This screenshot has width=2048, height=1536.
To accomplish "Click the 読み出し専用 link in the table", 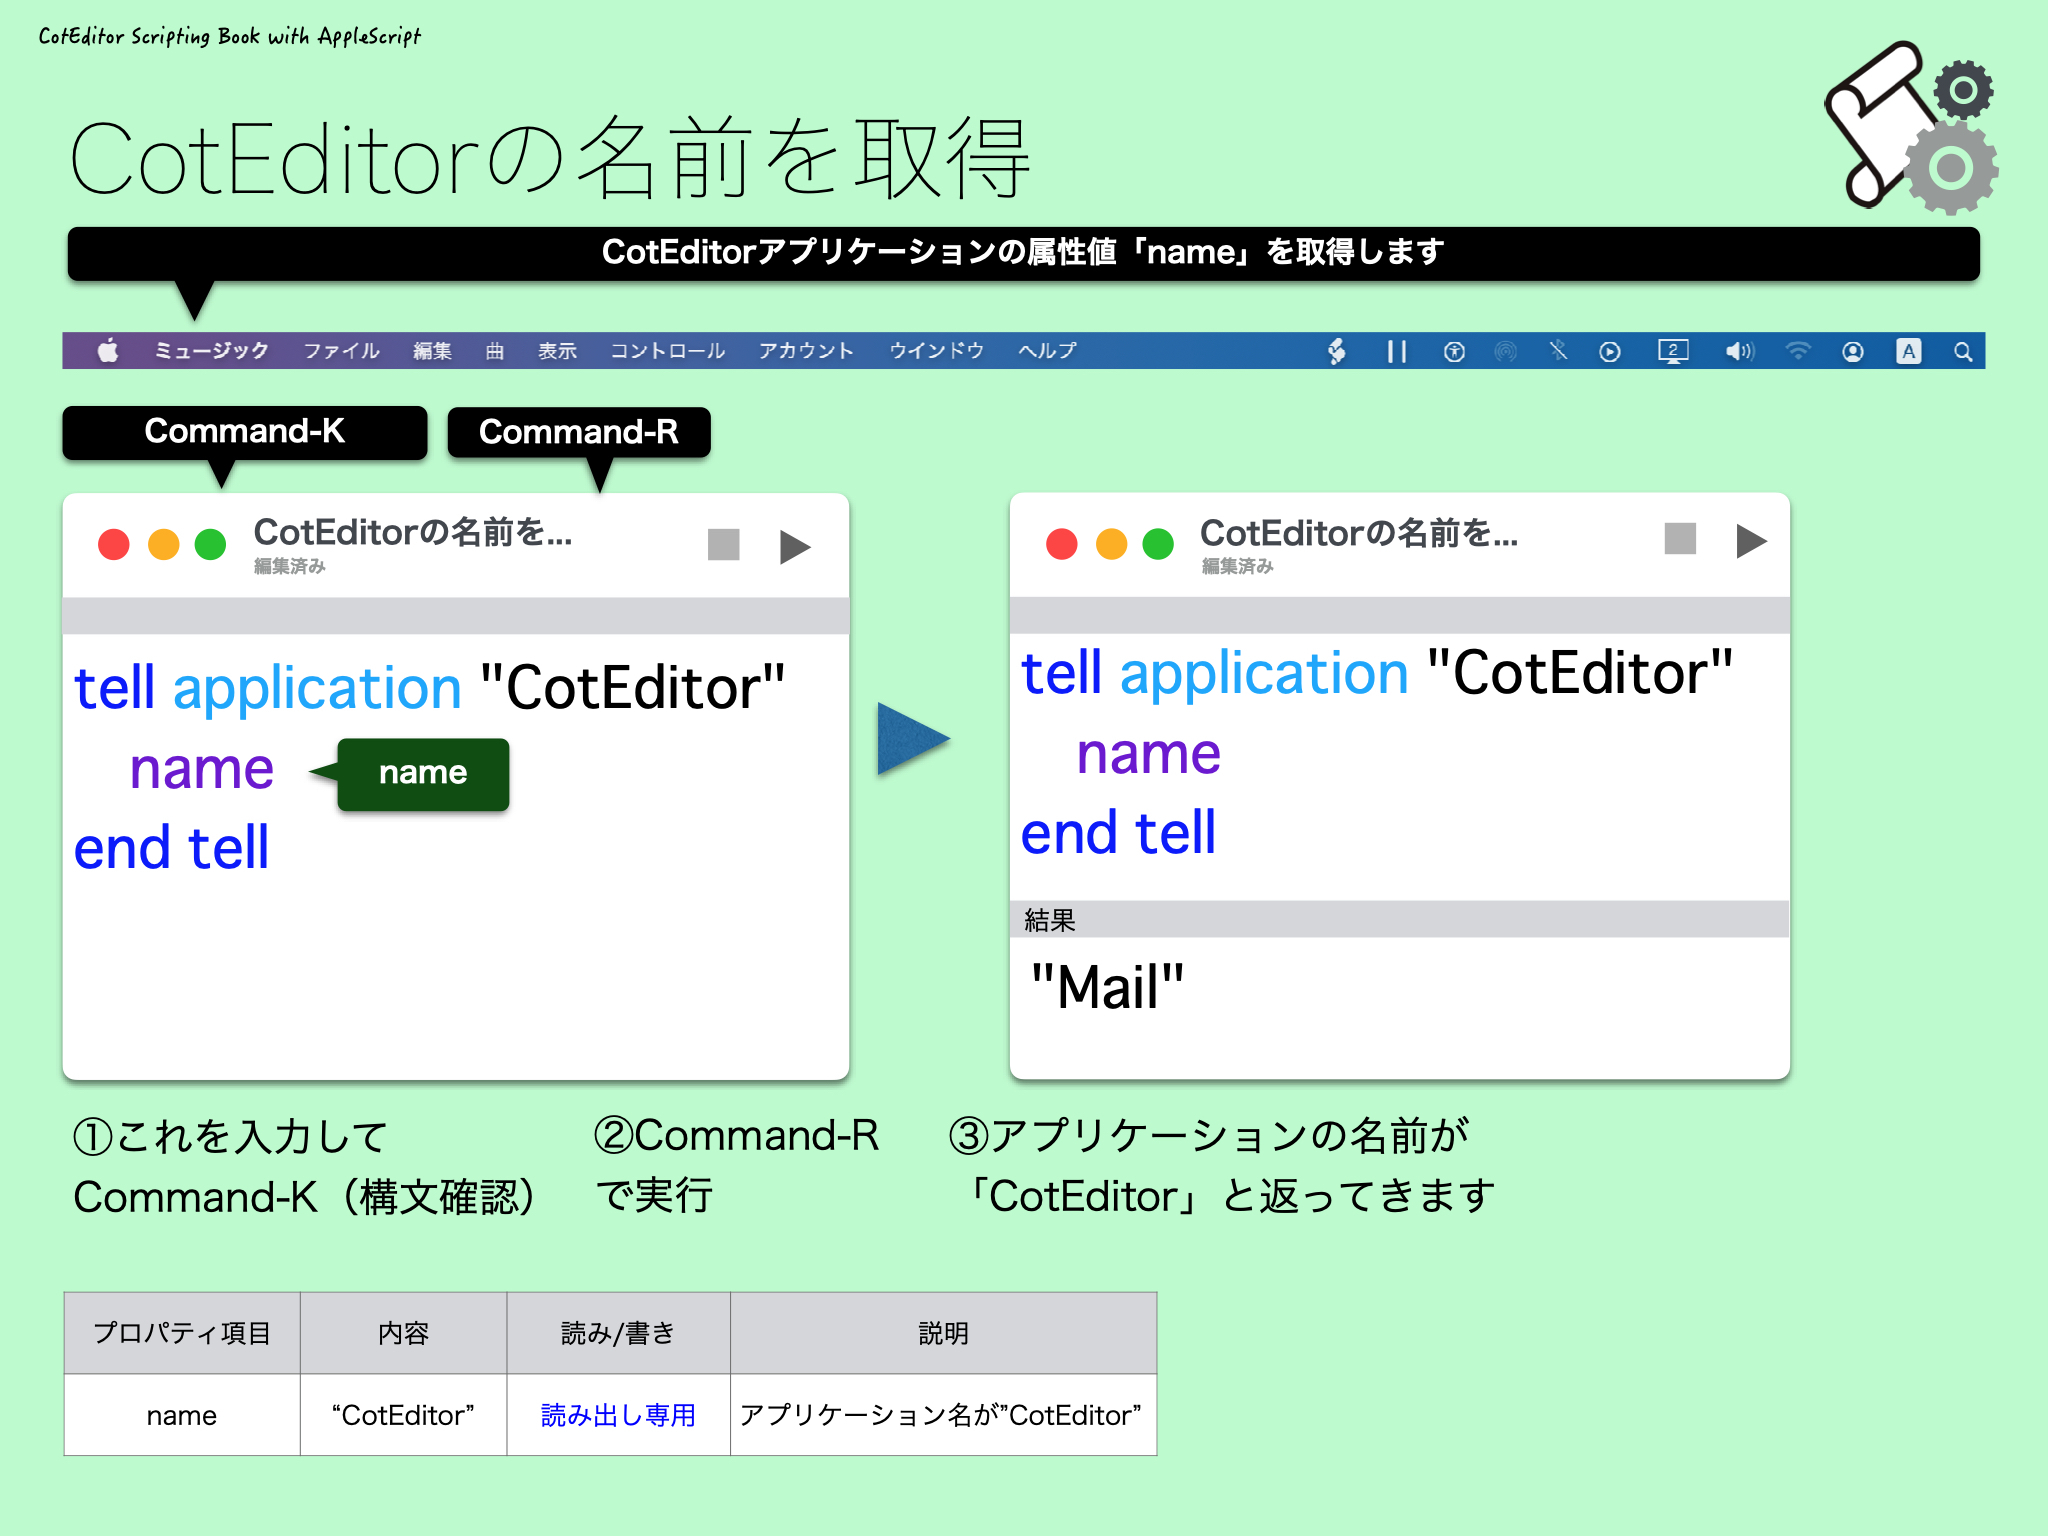I will (617, 1415).
